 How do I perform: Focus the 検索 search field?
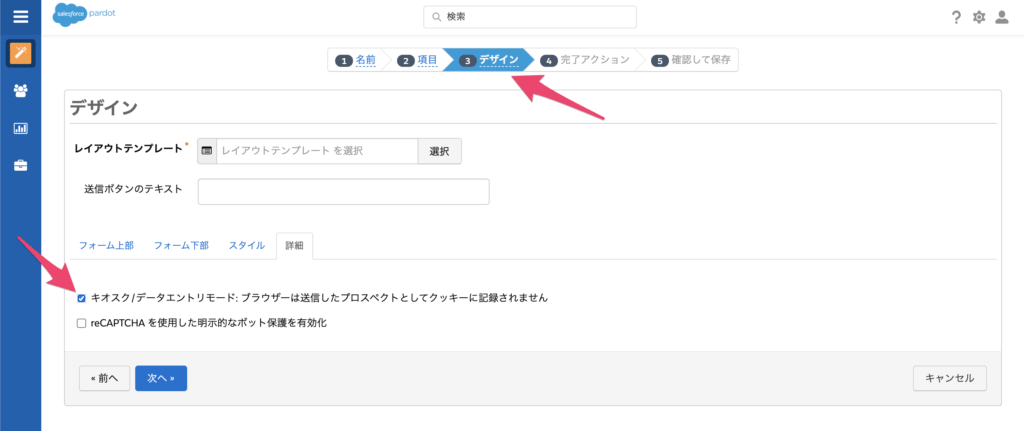(x=530, y=18)
